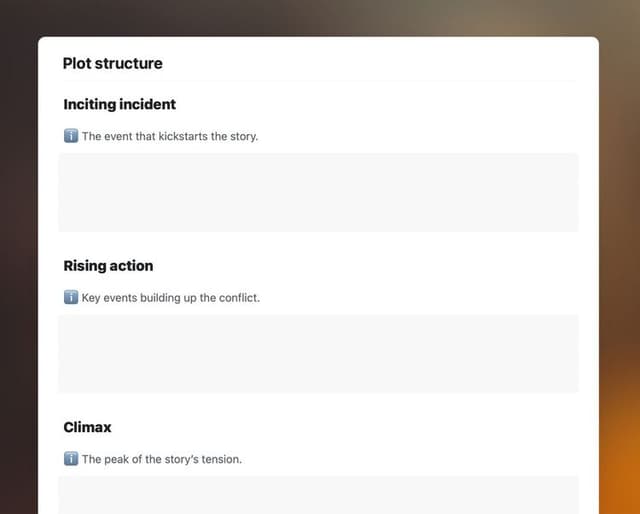Select the Plot structure title
Screen dimensions: 640x514
coord(113,63)
